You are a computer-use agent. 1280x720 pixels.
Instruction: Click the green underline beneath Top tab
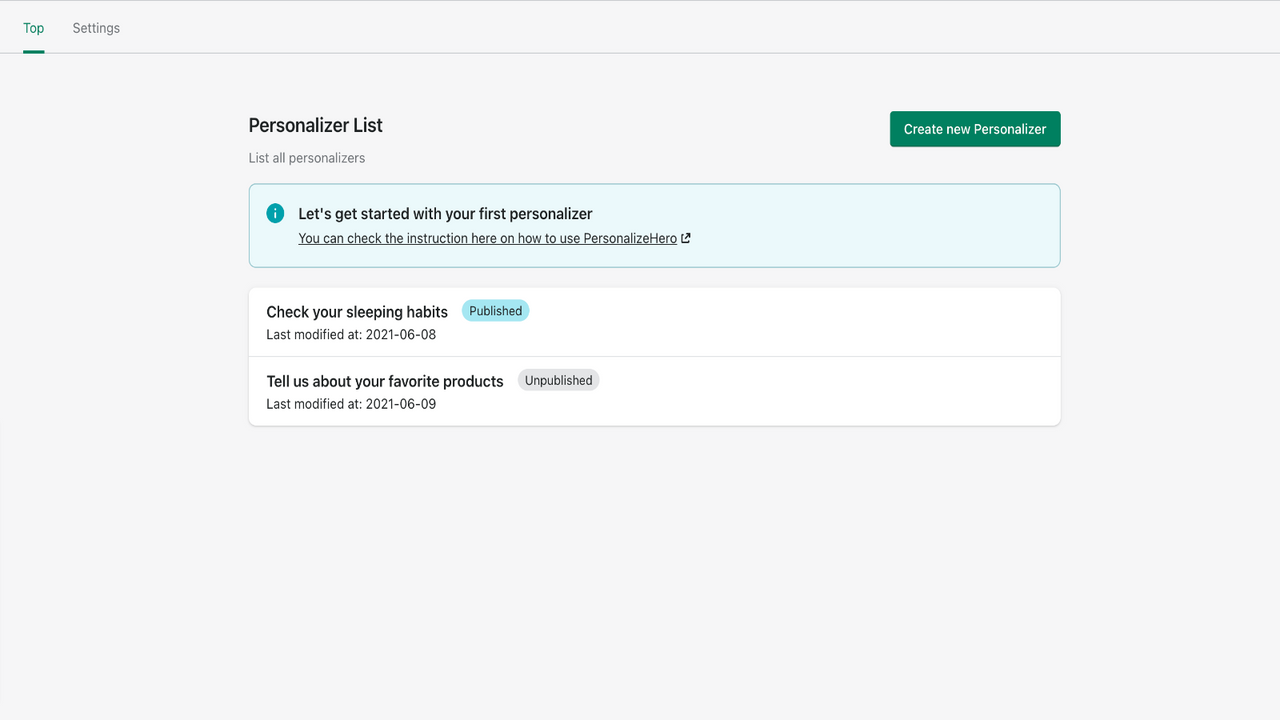click(34, 51)
